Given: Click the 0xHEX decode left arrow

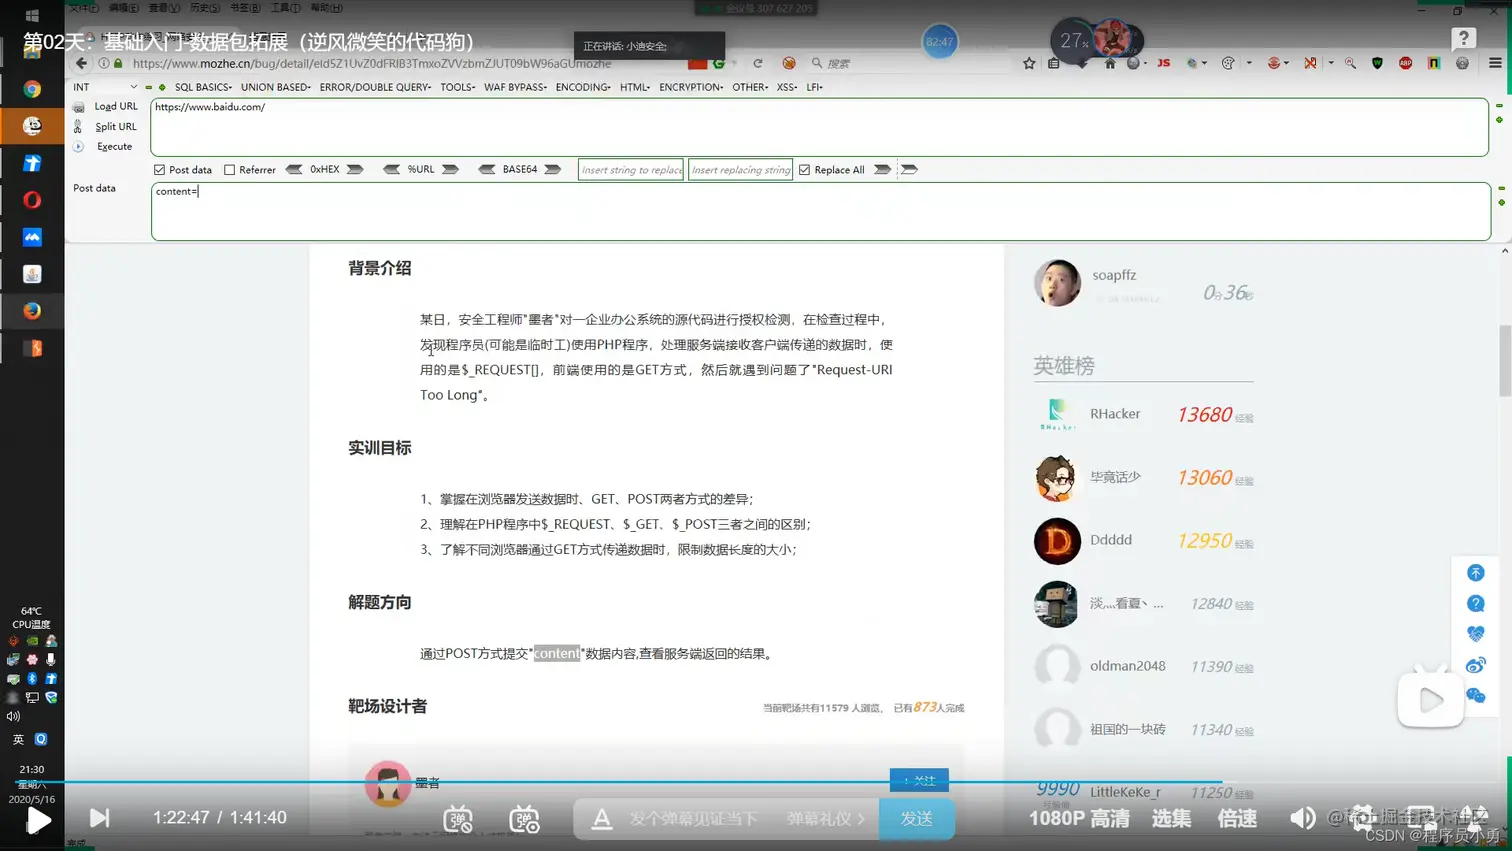Looking at the screenshot, I should pyautogui.click(x=294, y=170).
